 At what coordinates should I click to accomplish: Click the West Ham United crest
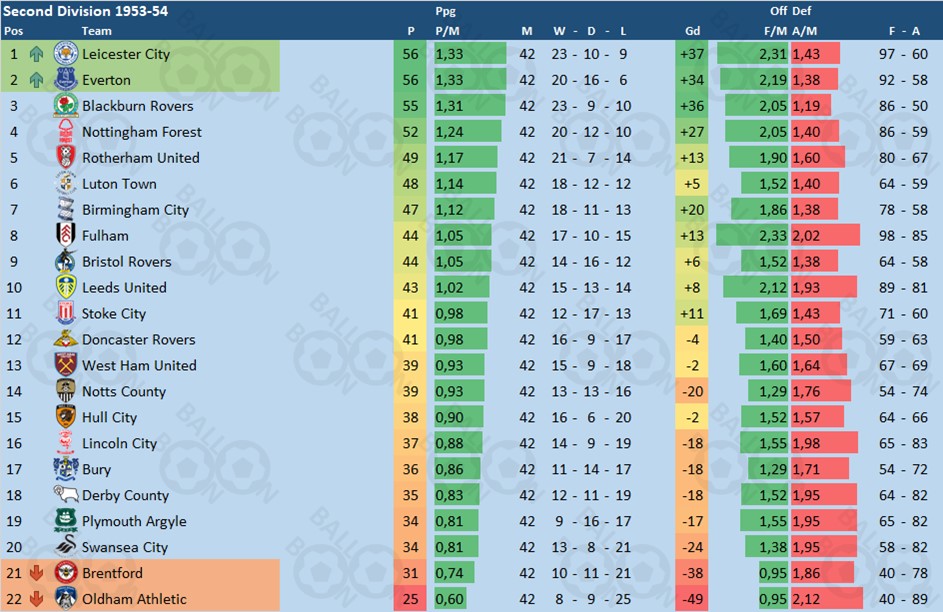click(x=66, y=365)
